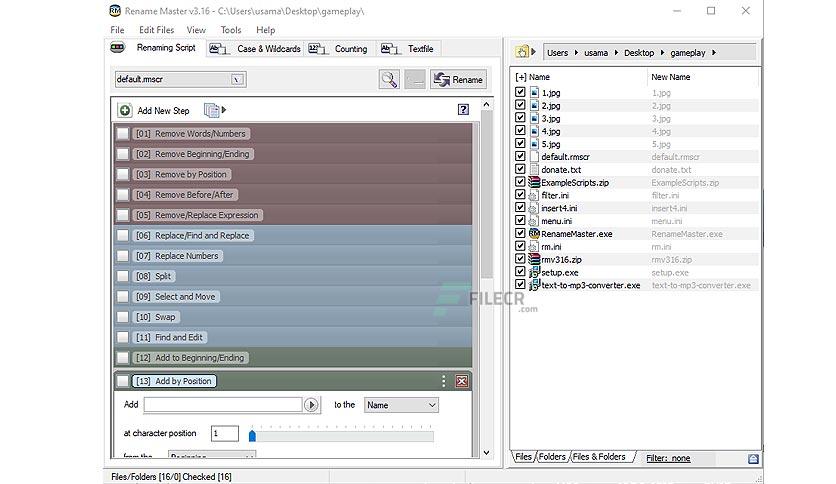The width and height of the screenshot is (836, 484).
Task: Click the Rename button
Action: coord(459,79)
